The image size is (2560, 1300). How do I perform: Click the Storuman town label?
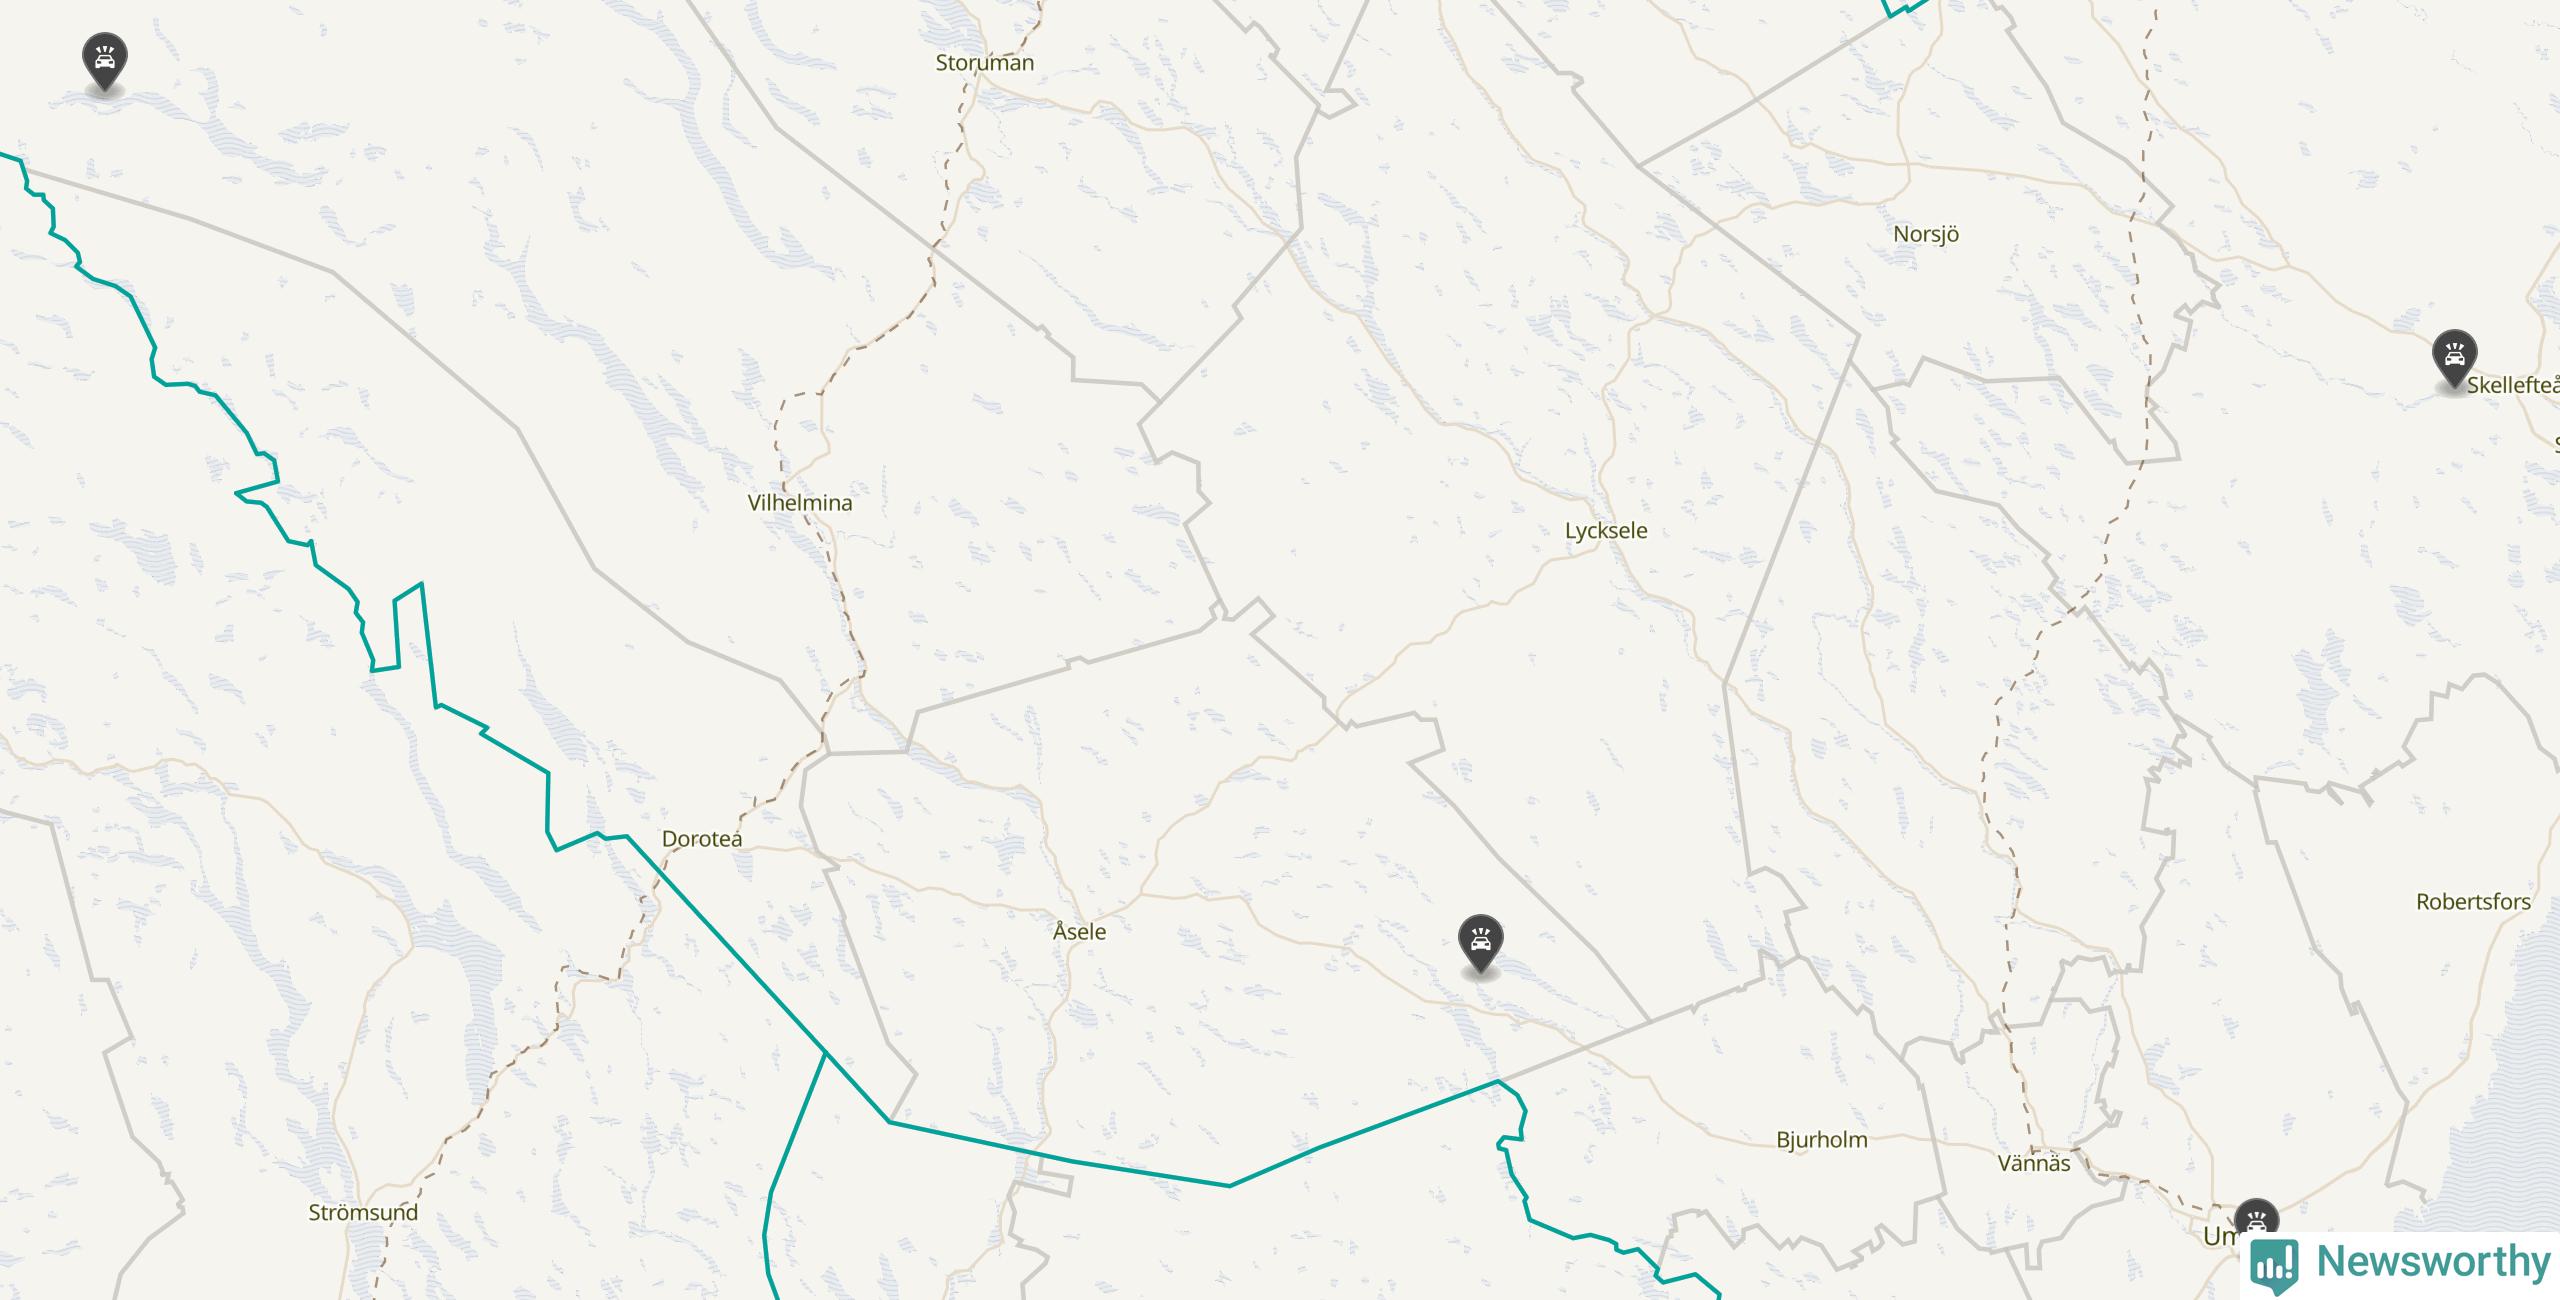pyautogui.click(x=984, y=63)
